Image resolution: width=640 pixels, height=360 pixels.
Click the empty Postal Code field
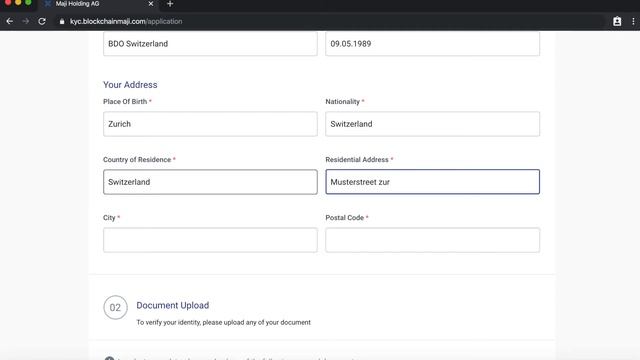coord(432,240)
